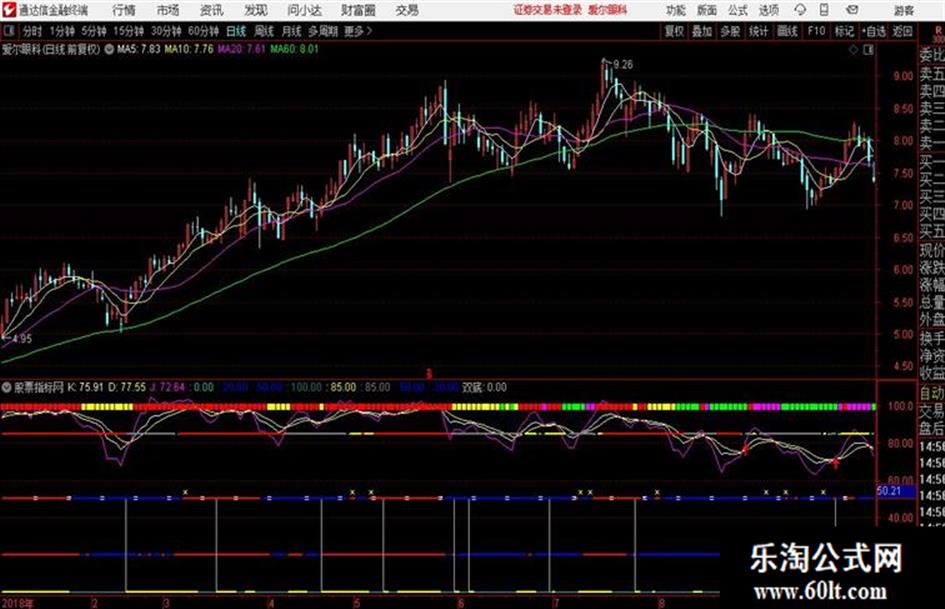Click the 标记 mark button
This screenshot has height=609, width=945.
tap(844, 31)
